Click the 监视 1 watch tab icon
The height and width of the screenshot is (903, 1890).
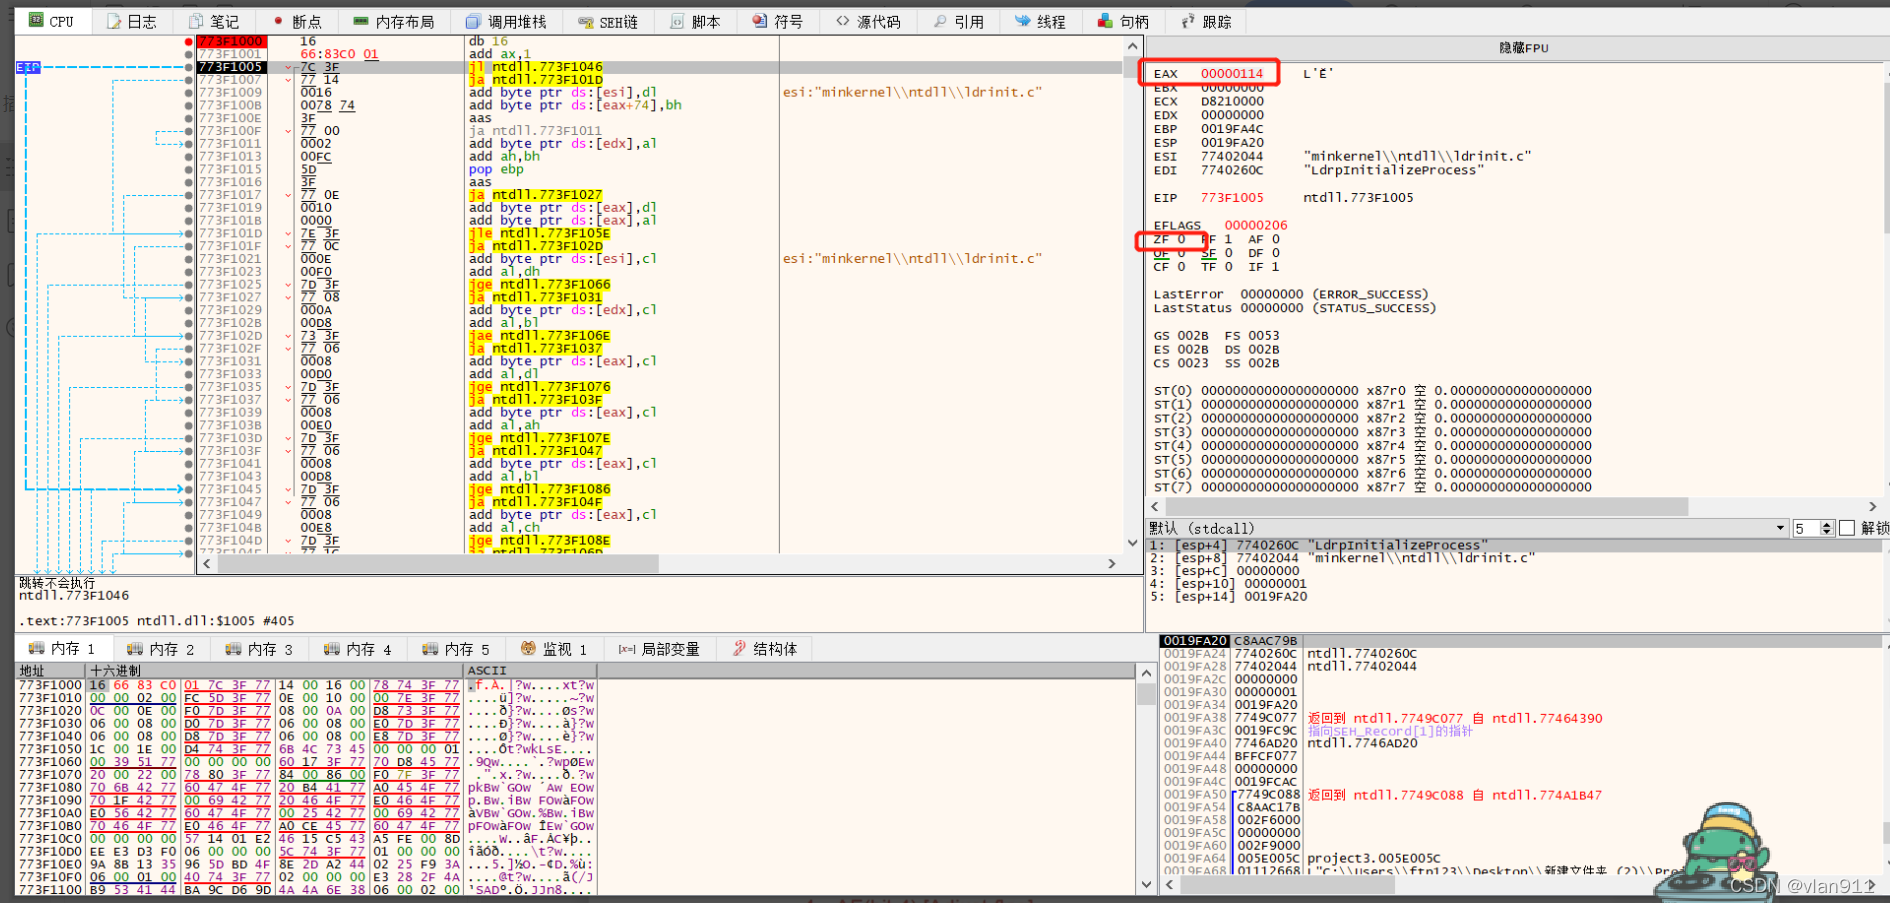pyautogui.click(x=529, y=649)
